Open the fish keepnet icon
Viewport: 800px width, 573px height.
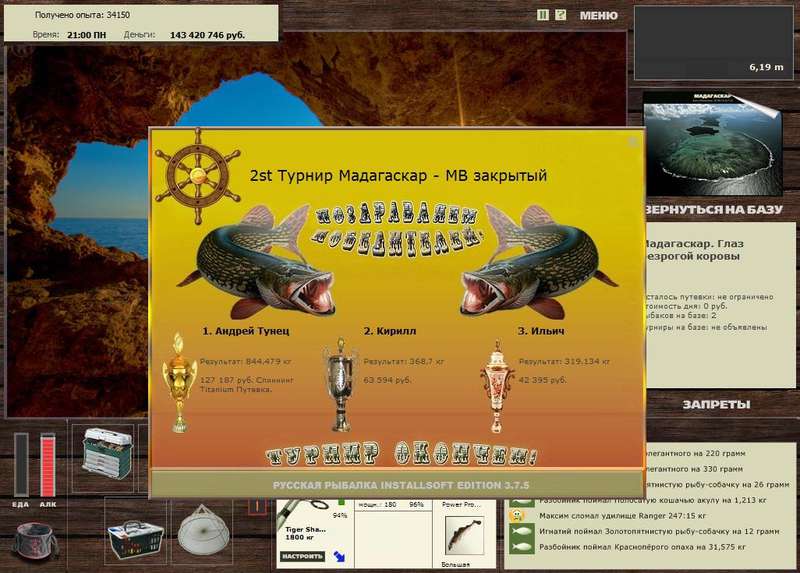point(203,531)
